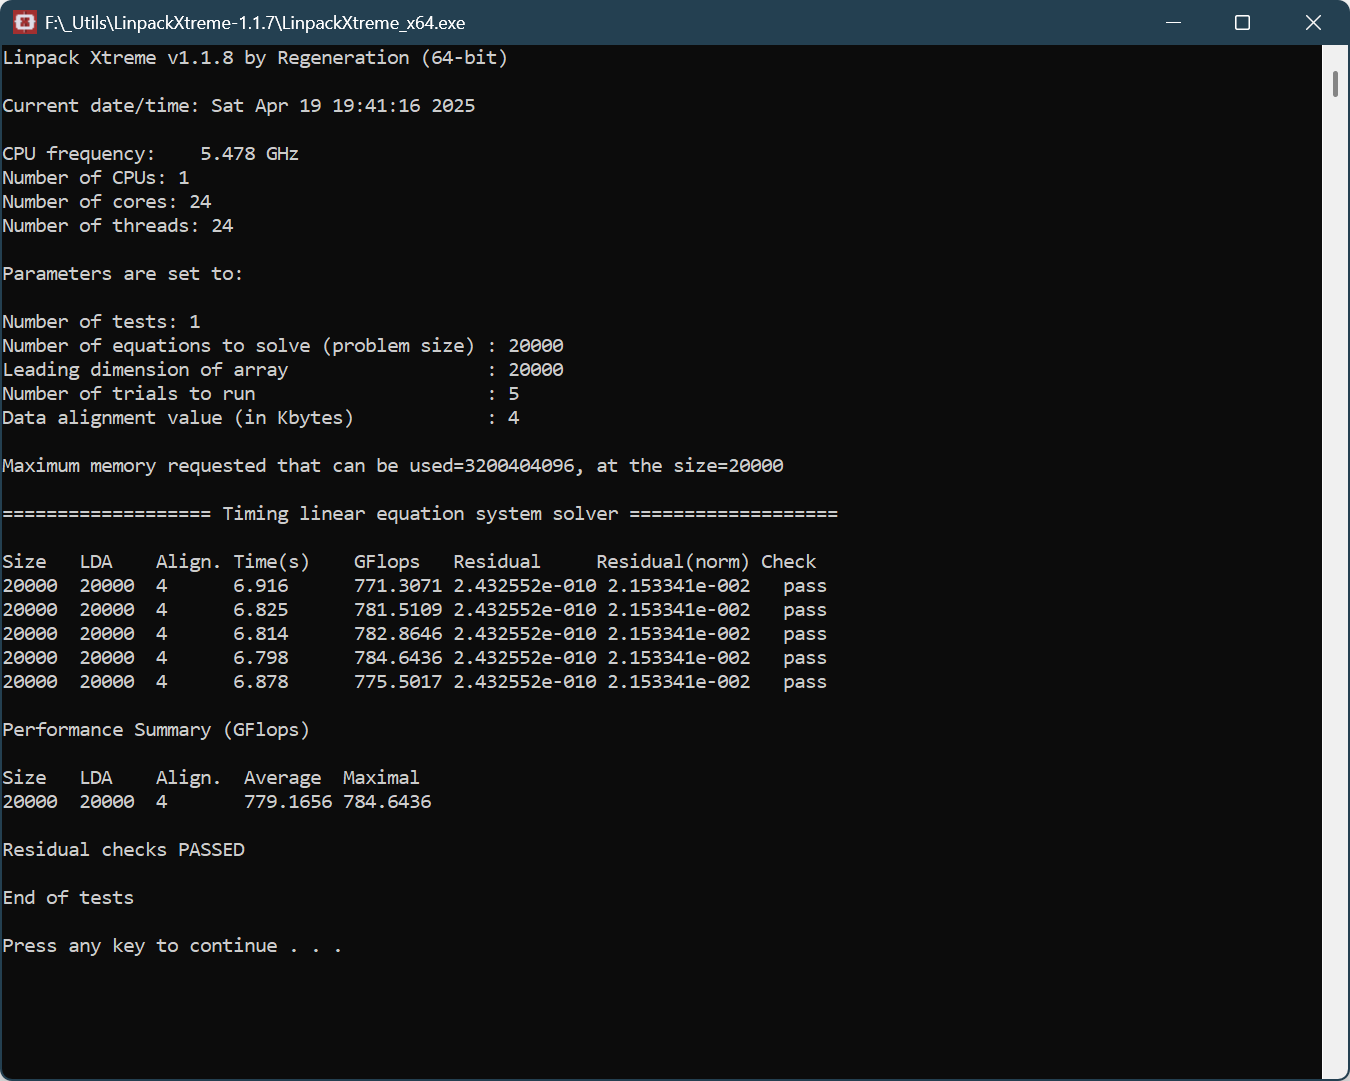Click the time value 6.814
This screenshot has height=1081, width=1350.
[x=261, y=634]
